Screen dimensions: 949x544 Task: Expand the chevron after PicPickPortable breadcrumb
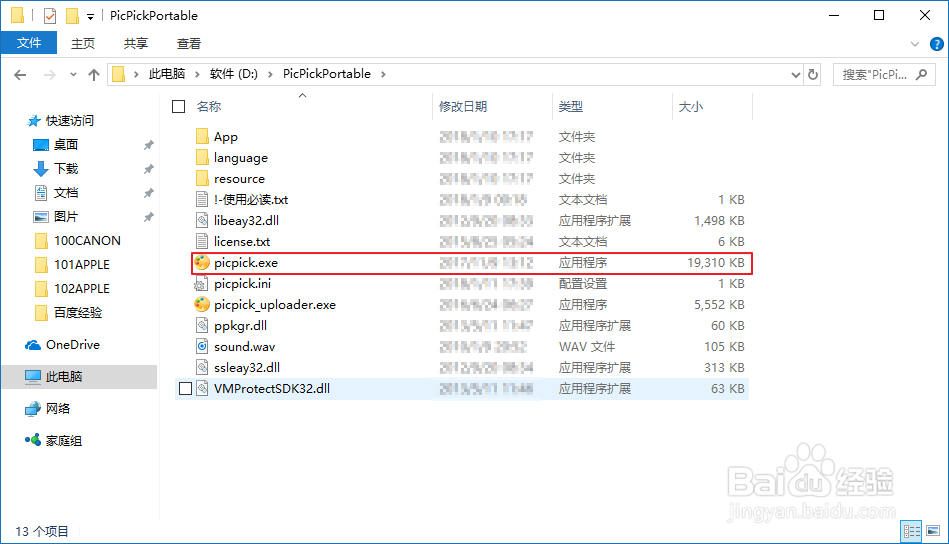click(383, 74)
